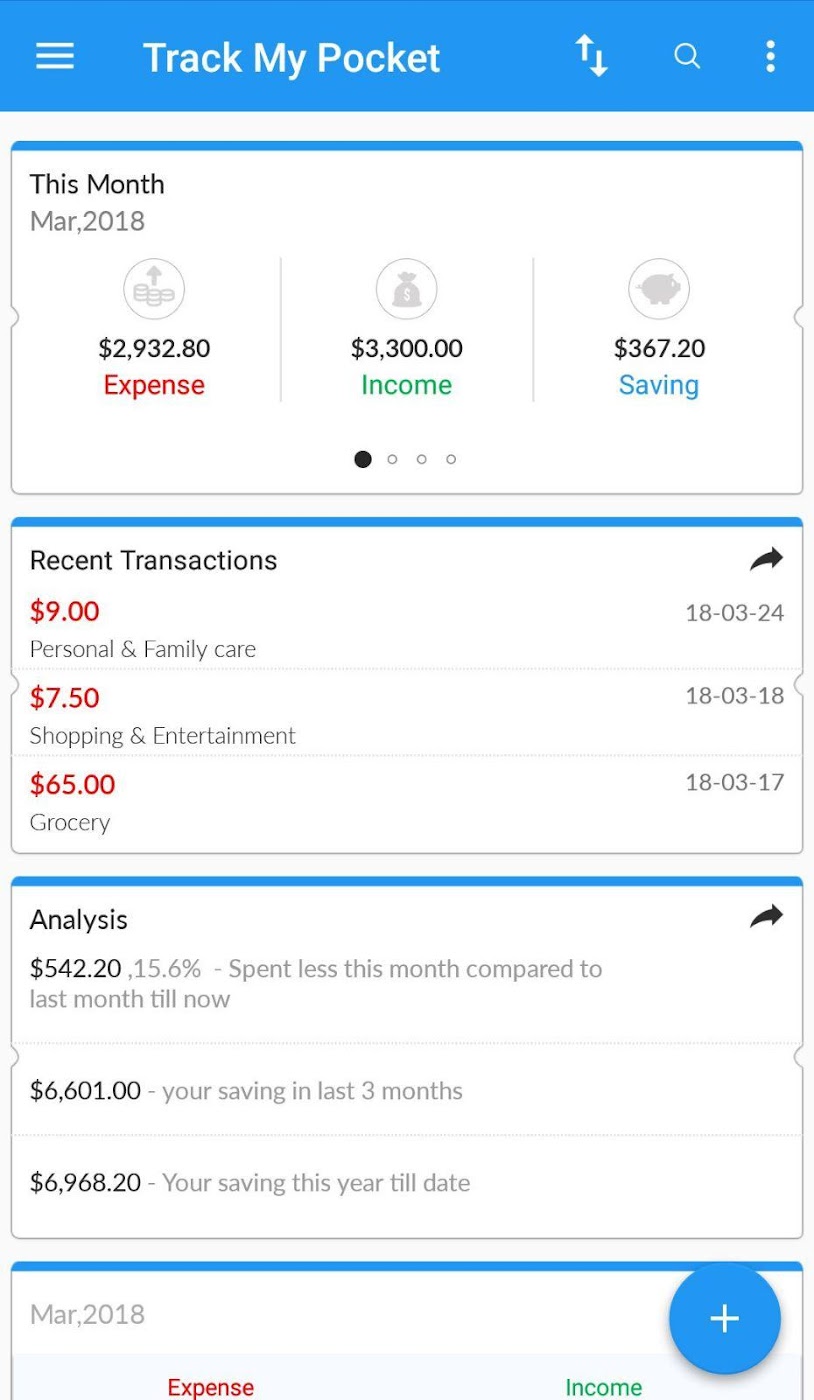Open the $65.00 Grocery transaction
Screen dimensions: 814x1400
(x=406, y=802)
